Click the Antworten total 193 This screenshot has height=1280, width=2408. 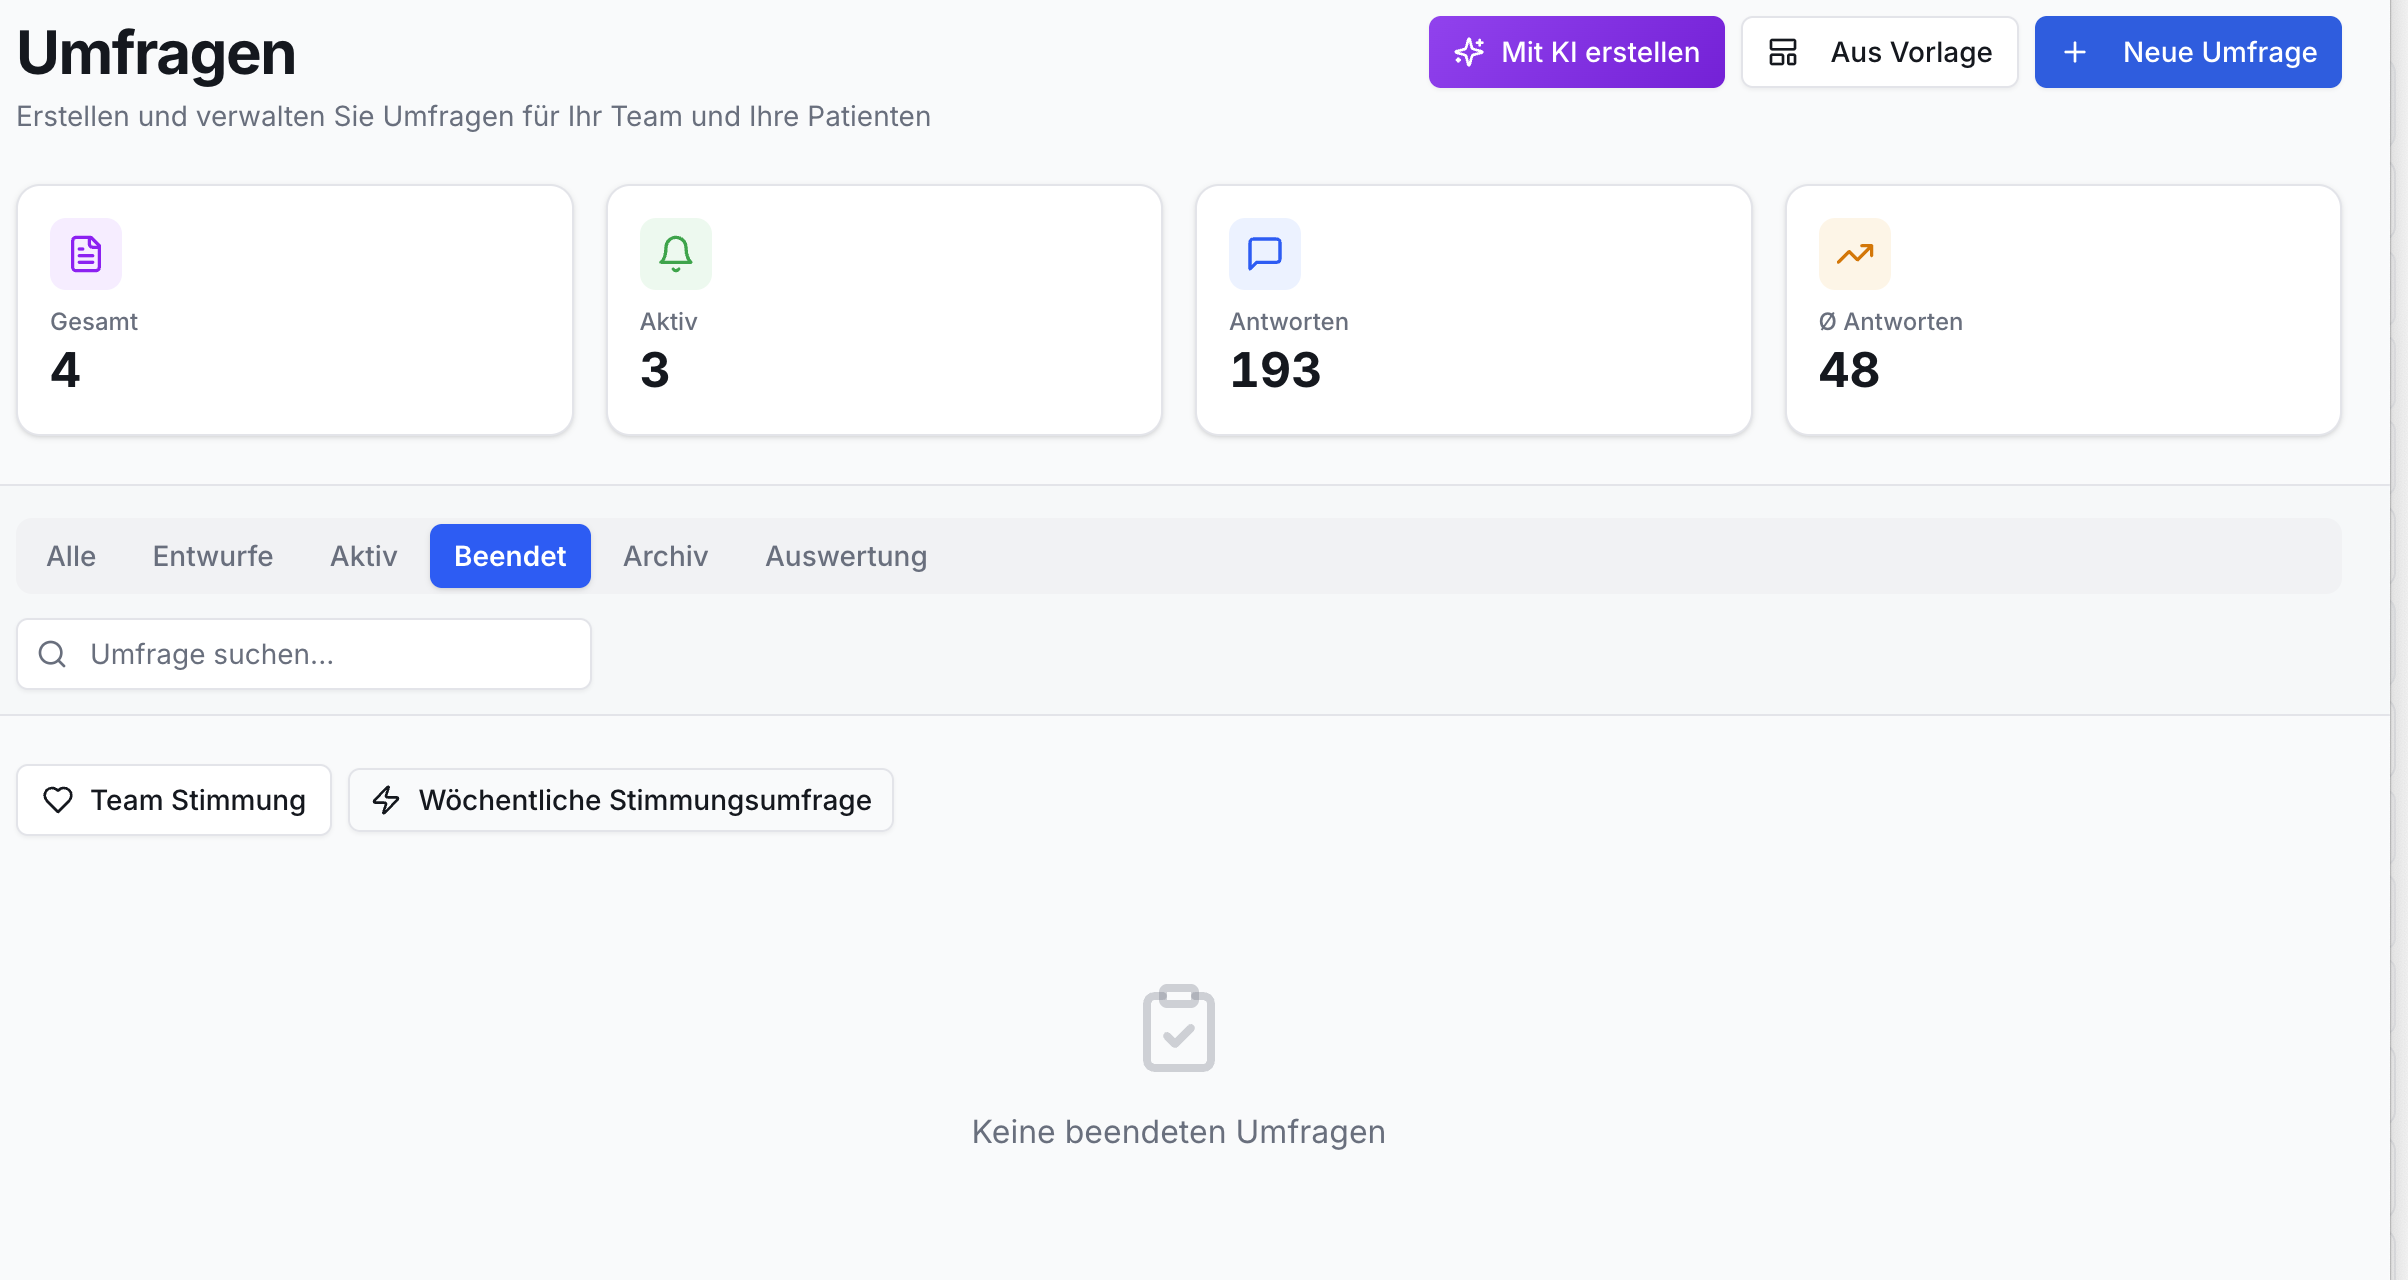tap(1275, 370)
